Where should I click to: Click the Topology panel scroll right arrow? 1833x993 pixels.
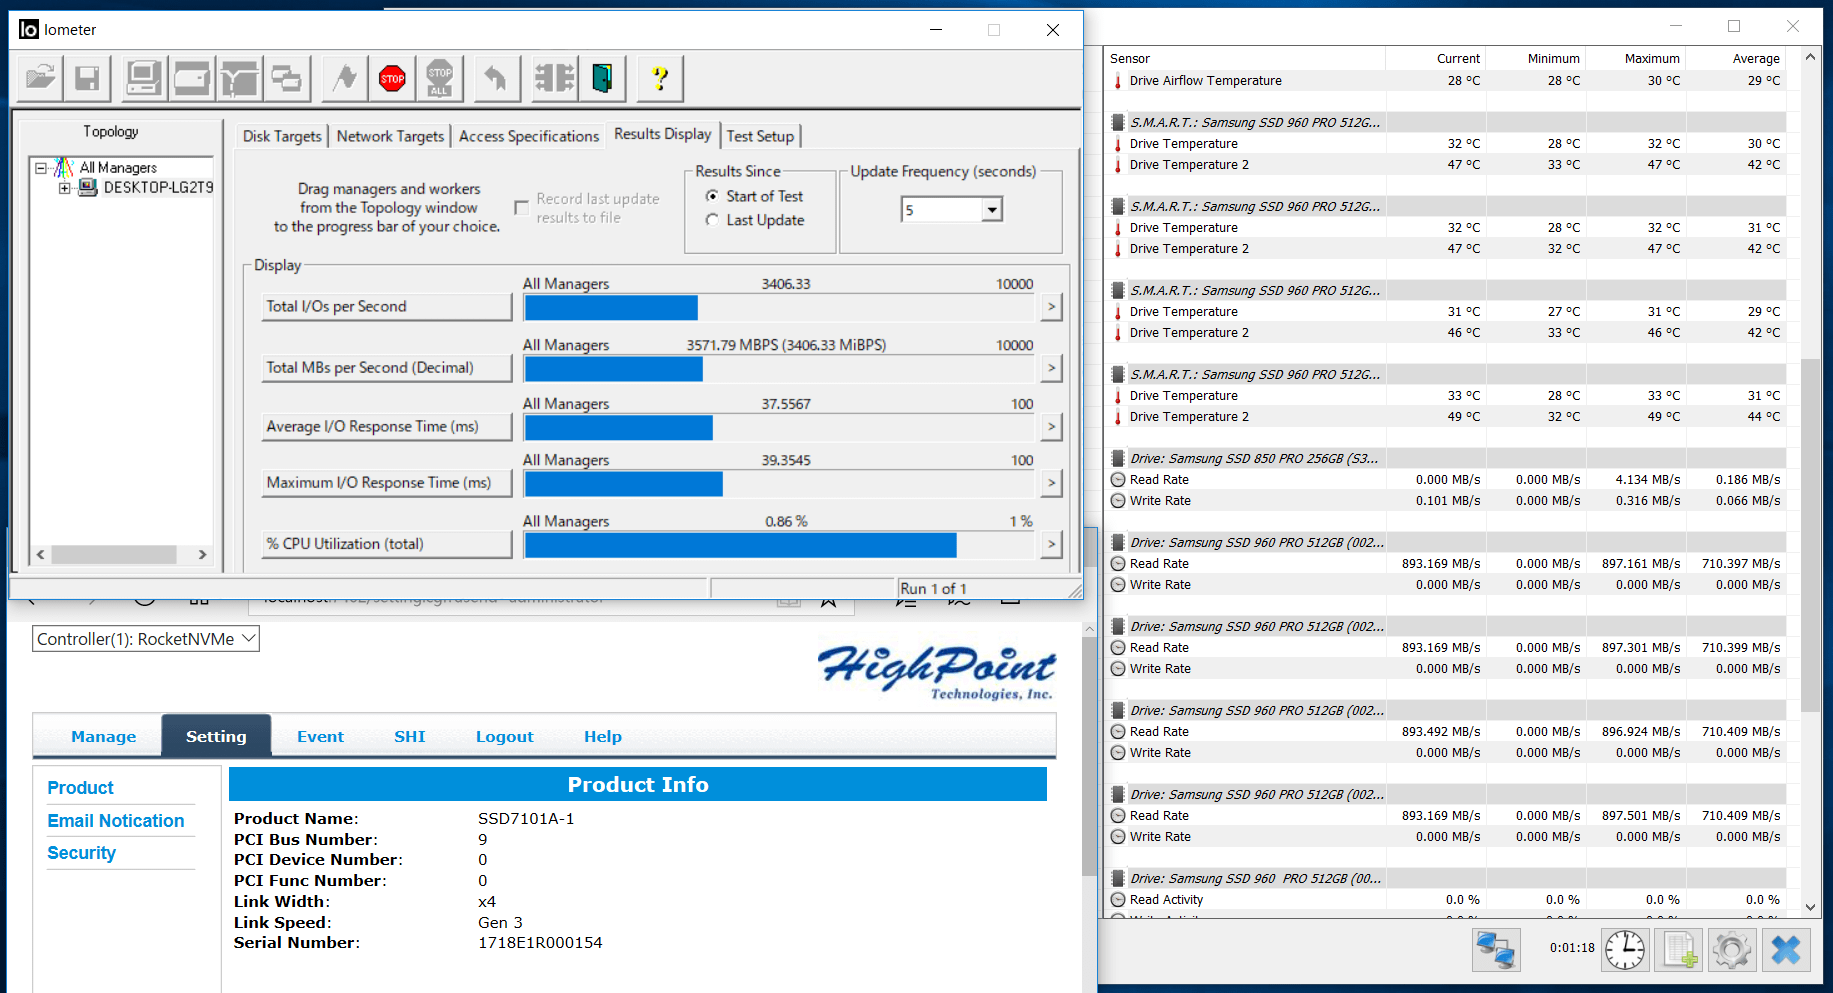[202, 554]
